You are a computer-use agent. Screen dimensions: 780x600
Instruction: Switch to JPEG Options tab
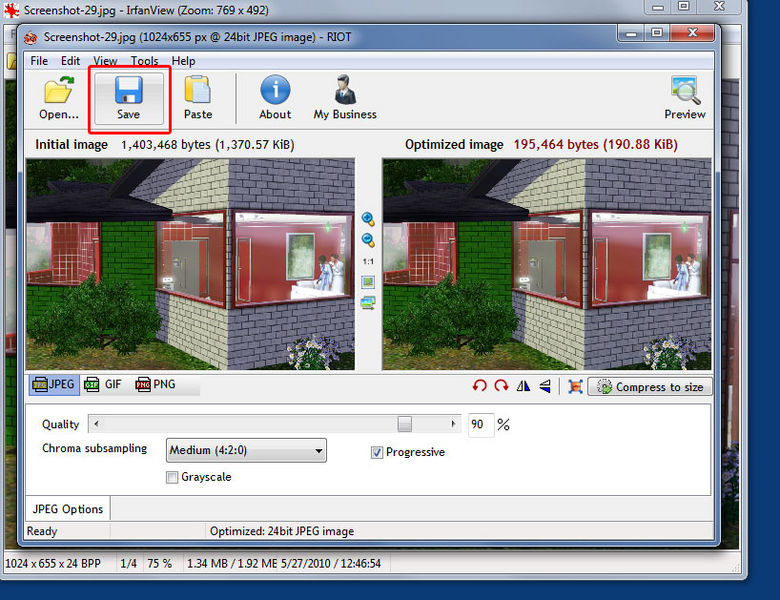(68, 509)
